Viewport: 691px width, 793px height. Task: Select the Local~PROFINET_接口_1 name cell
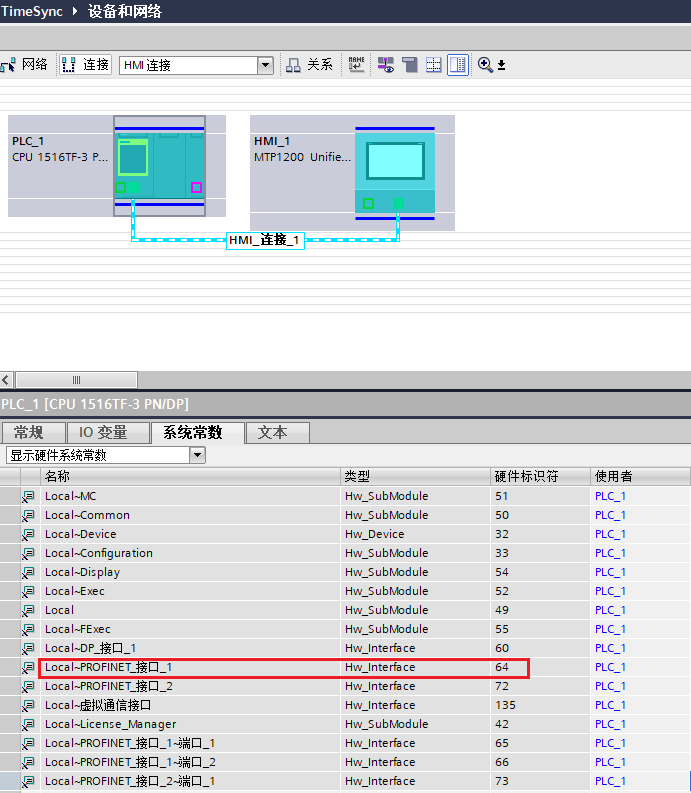tap(190, 667)
